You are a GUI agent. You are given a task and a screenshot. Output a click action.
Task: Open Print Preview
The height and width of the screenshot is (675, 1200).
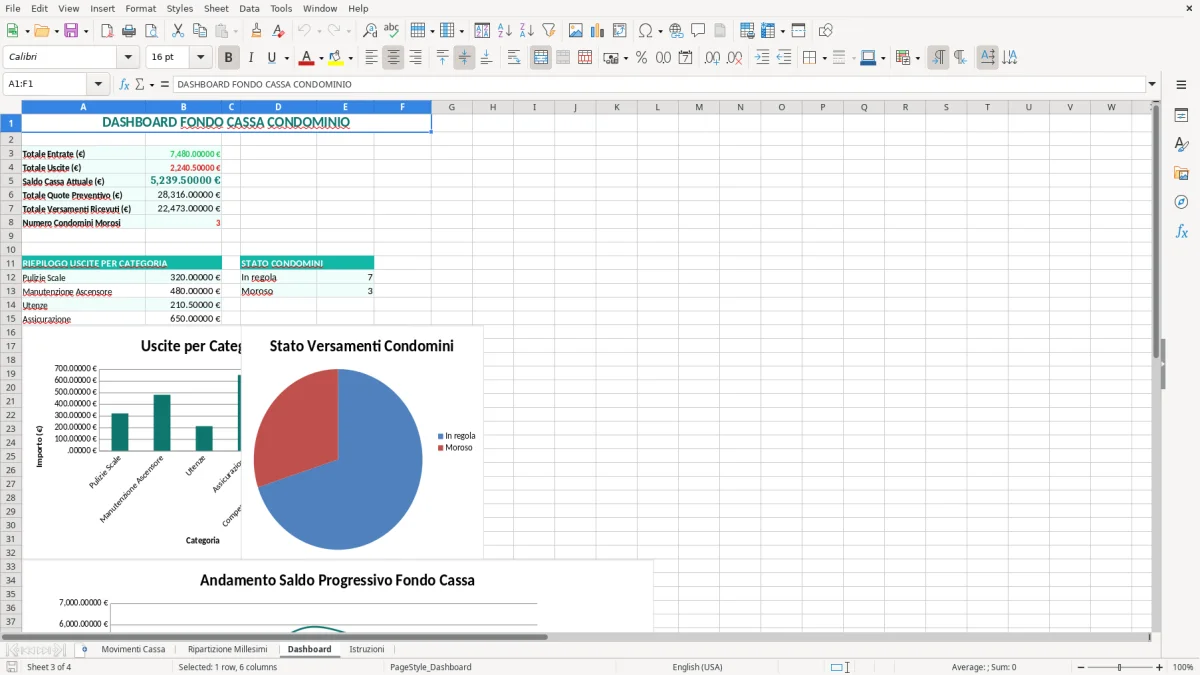coord(149,31)
